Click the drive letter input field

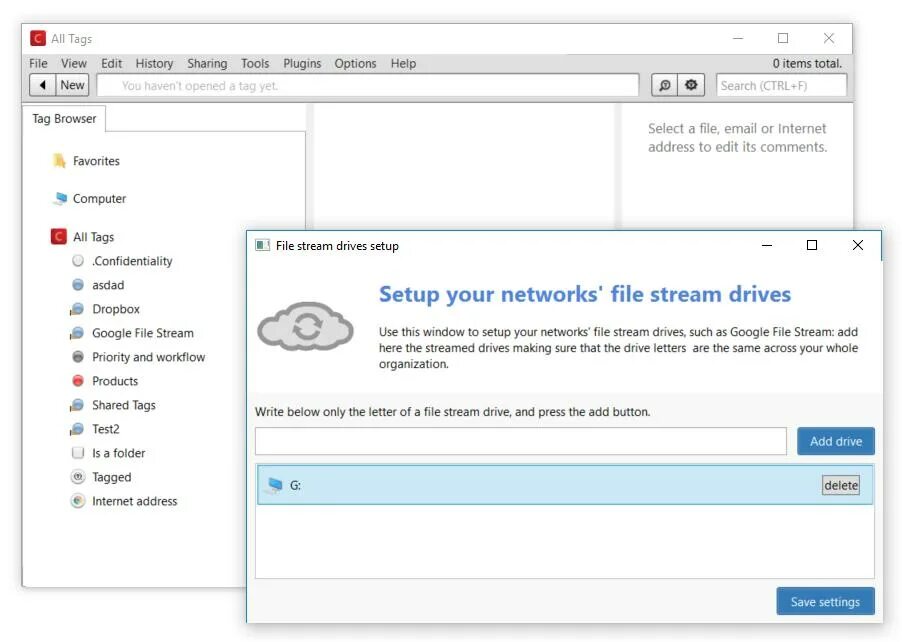click(521, 441)
